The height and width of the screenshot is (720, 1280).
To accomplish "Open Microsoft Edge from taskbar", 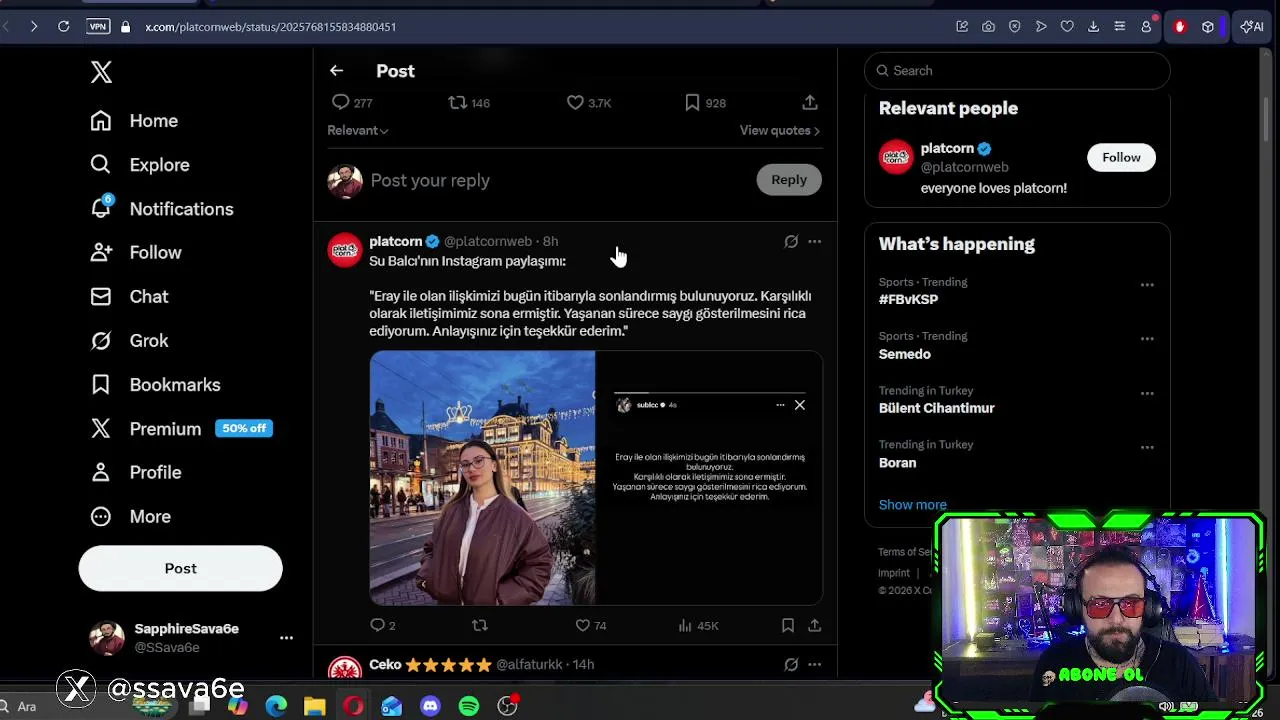I will [x=276, y=706].
